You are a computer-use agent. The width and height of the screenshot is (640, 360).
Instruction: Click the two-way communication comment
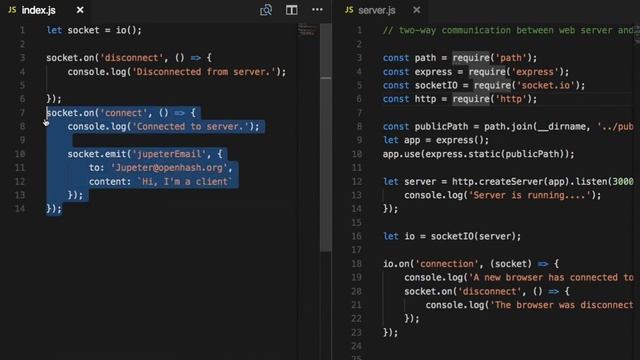click(x=508, y=30)
